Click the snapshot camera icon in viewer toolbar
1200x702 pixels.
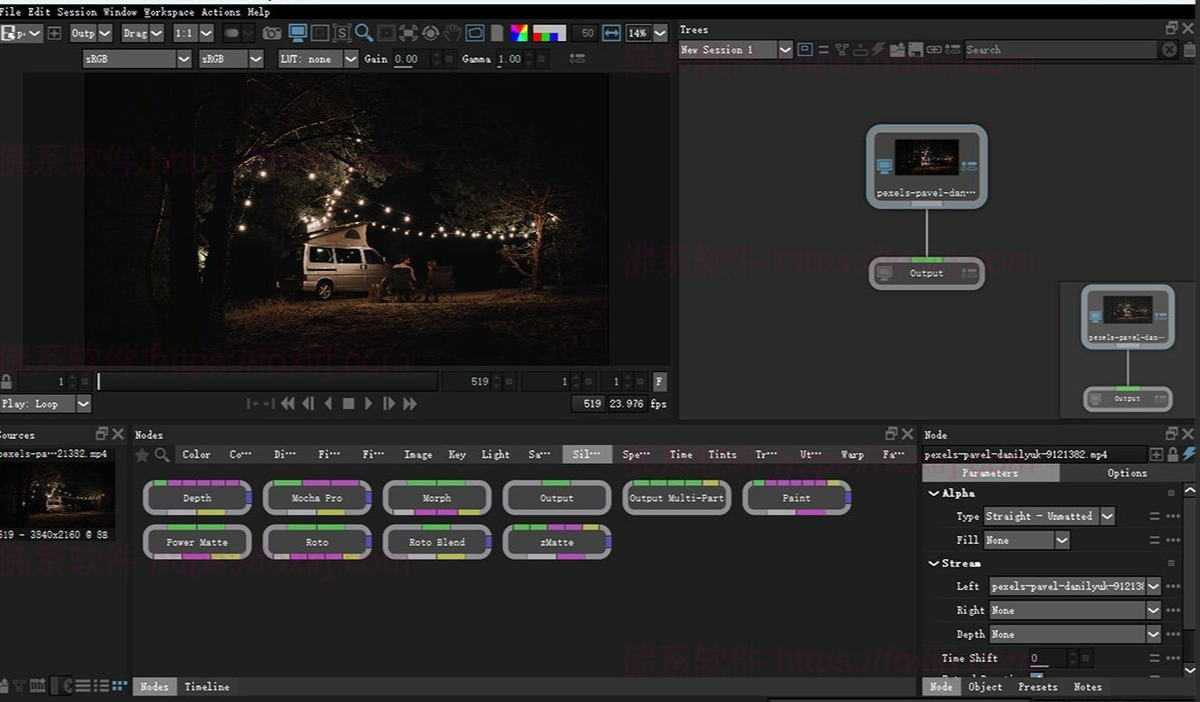click(271, 33)
